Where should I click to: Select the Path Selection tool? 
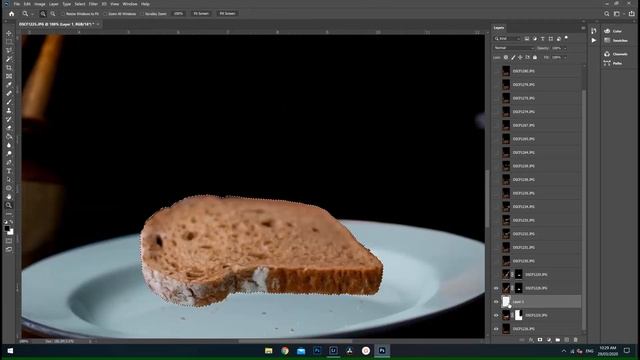pos(9,179)
